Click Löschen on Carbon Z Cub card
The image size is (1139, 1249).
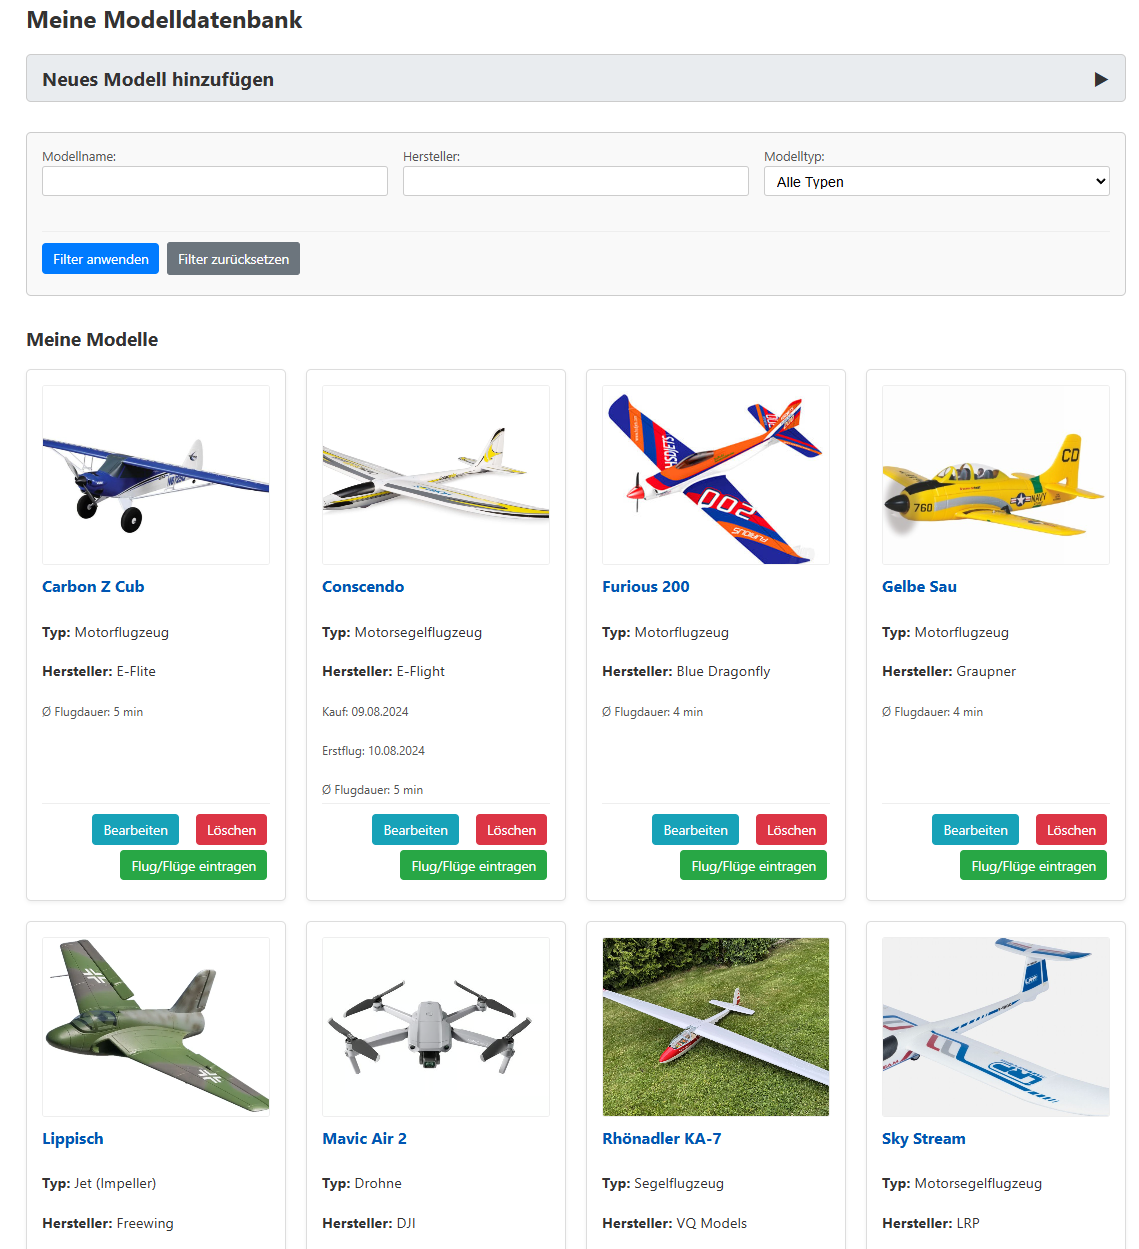click(231, 830)
